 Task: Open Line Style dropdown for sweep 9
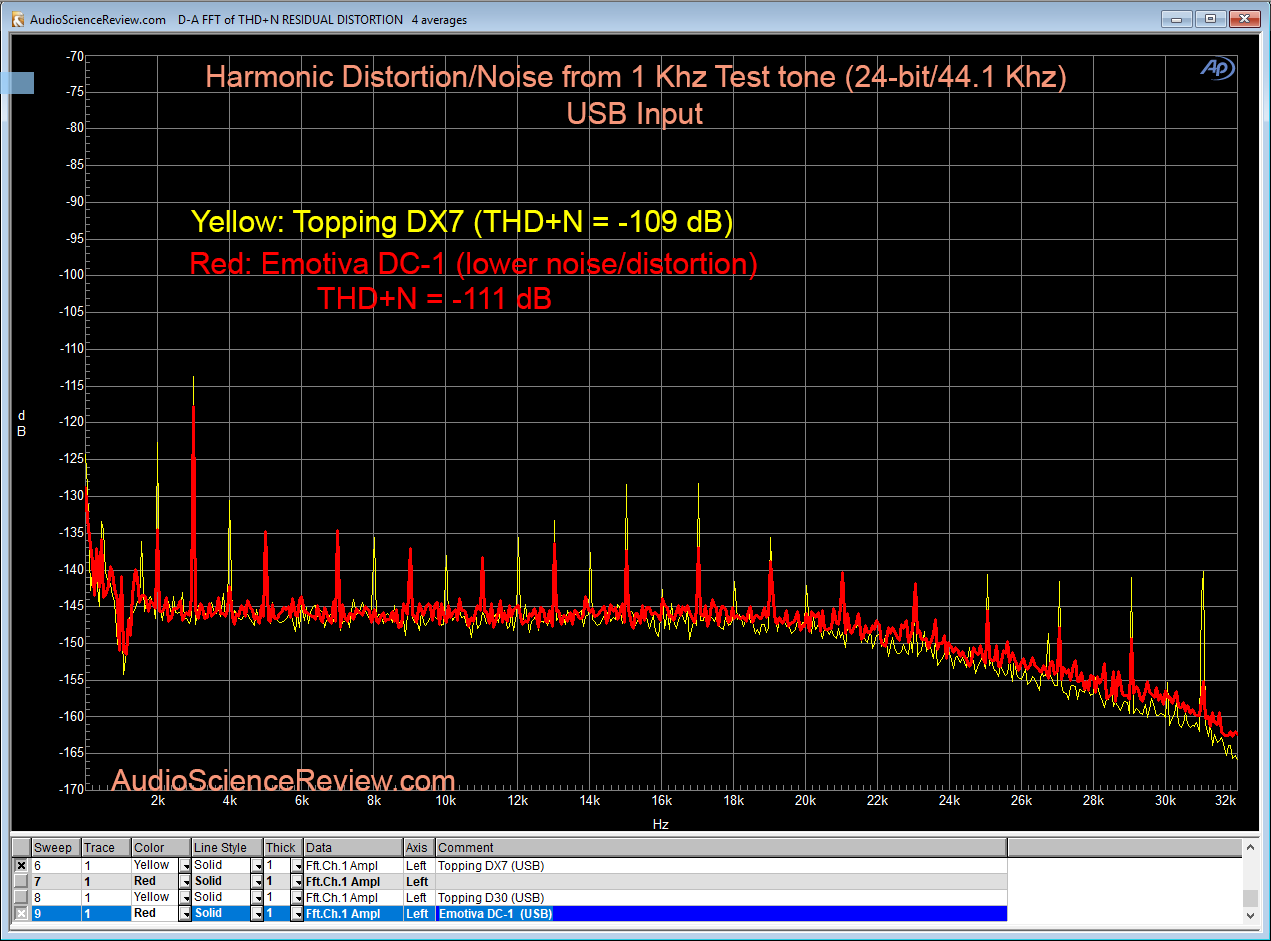pyautogui.click(x=257, y=914)
